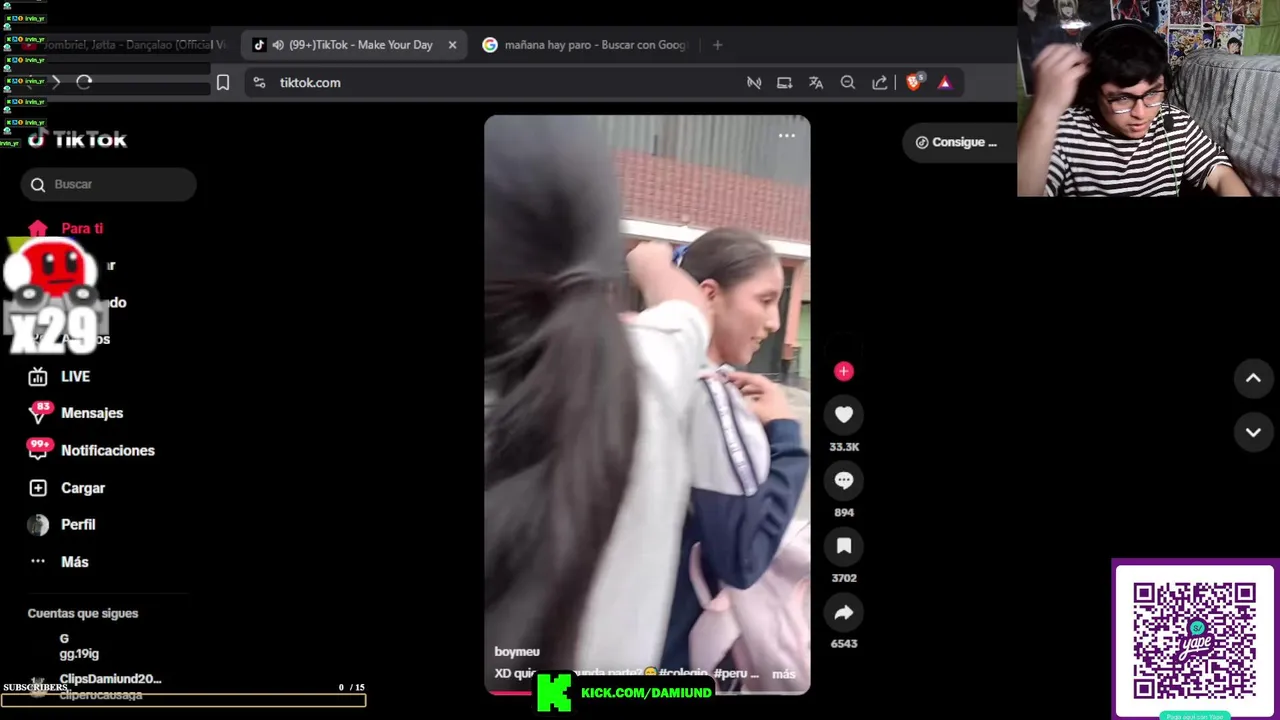The image size is (1280, 720).
Task: Select the search magnifier icon in Buscar
Action: tap(38, 184)
